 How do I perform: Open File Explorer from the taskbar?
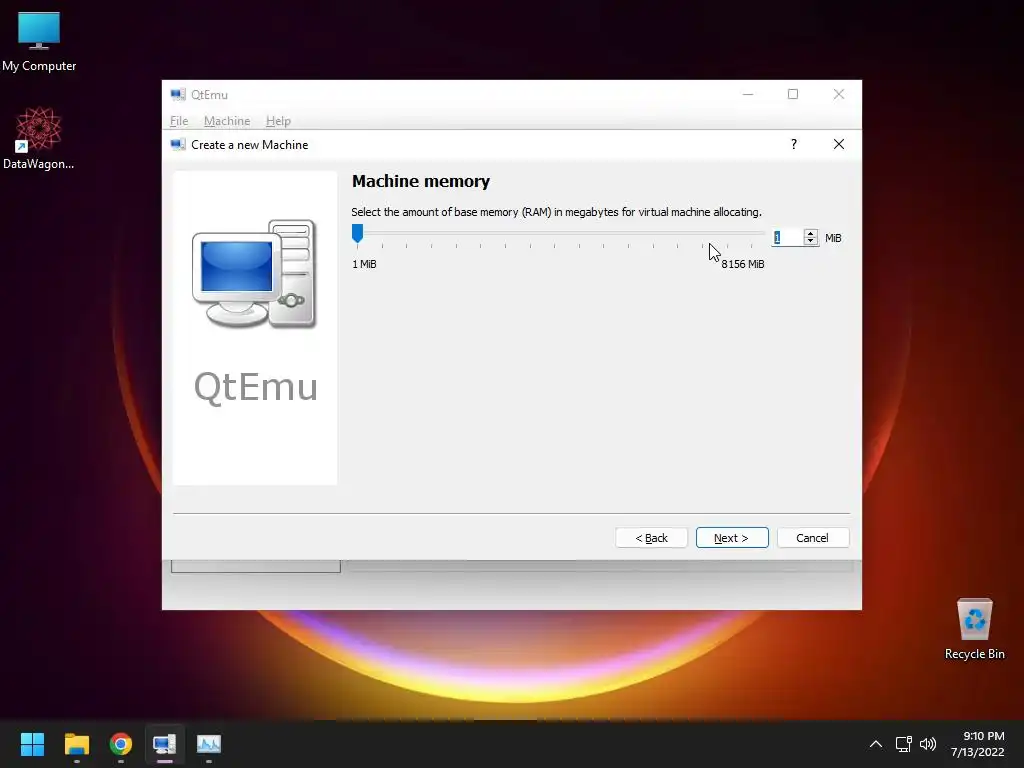click(76, 744)
